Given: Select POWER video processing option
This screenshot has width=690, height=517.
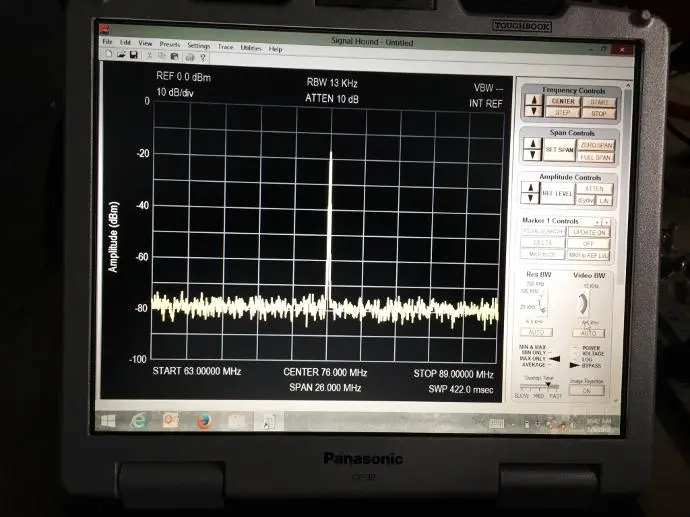Looking at the screenshot, I should tap(590, 348).
